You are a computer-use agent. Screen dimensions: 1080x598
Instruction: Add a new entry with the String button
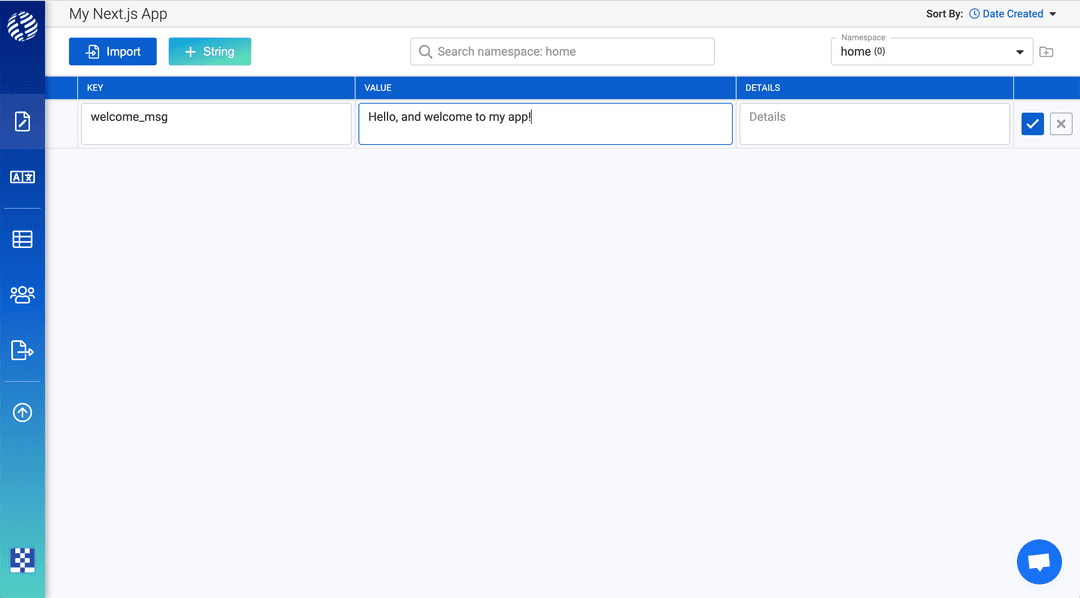pyautogui.click(x=209, y=50)
